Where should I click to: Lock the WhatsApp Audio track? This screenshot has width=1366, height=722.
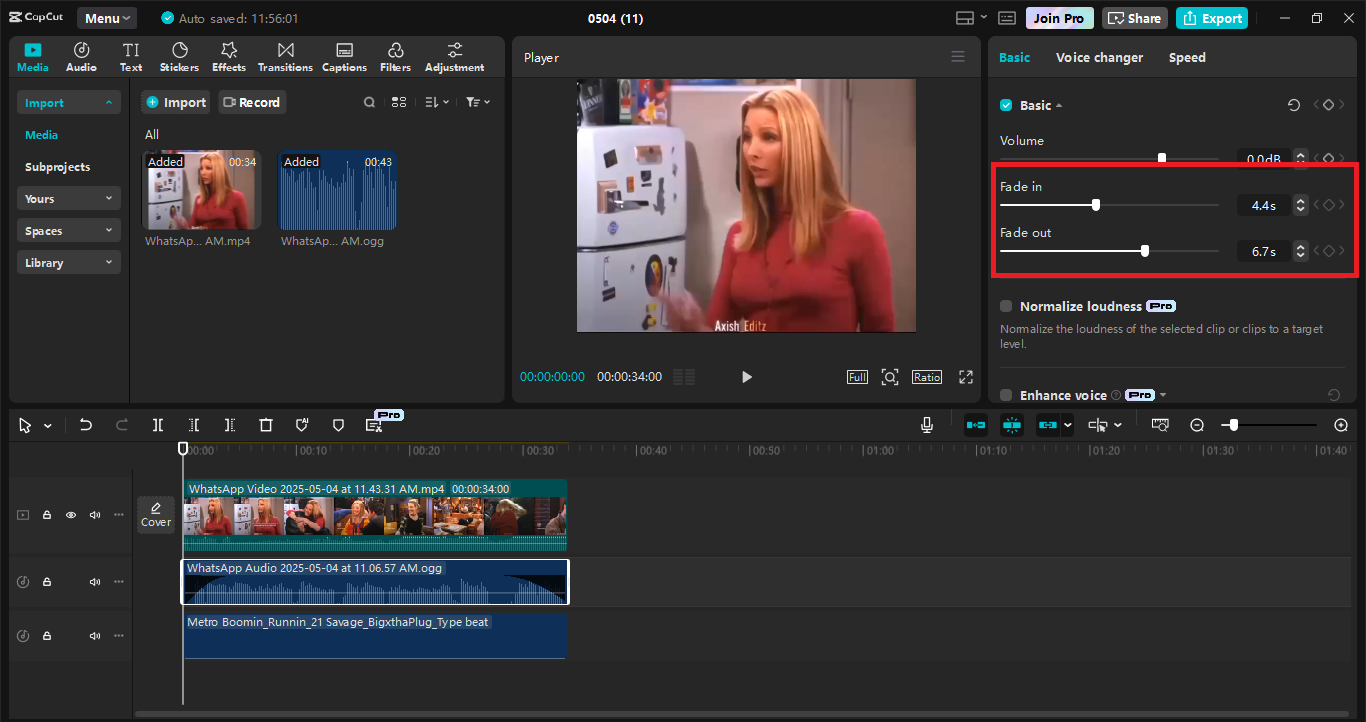pos(47,582)
